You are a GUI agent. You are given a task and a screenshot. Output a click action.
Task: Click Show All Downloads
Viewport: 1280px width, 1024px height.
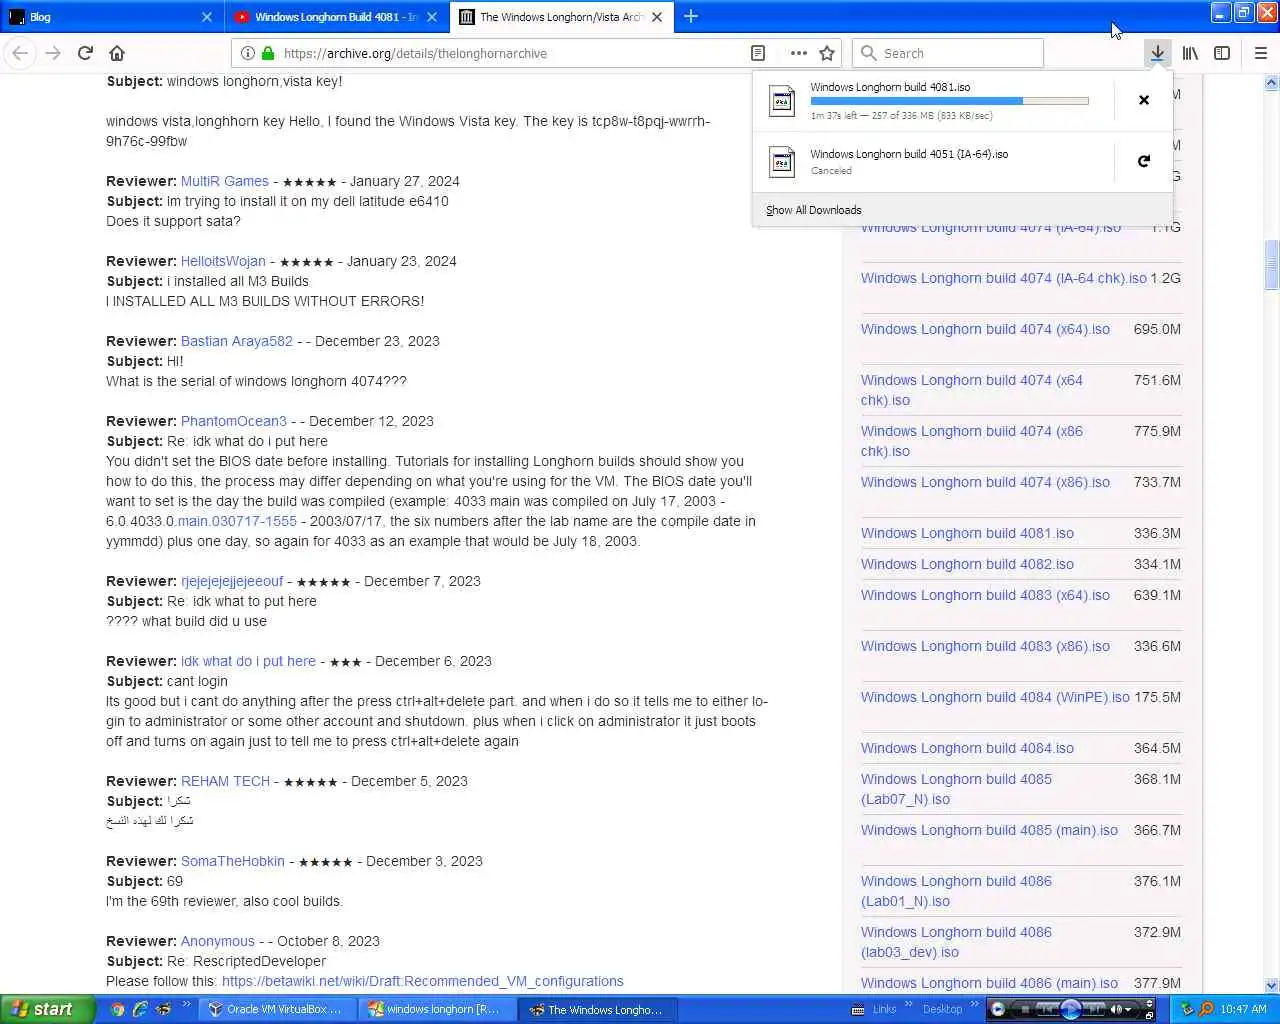tap(813, 210)
